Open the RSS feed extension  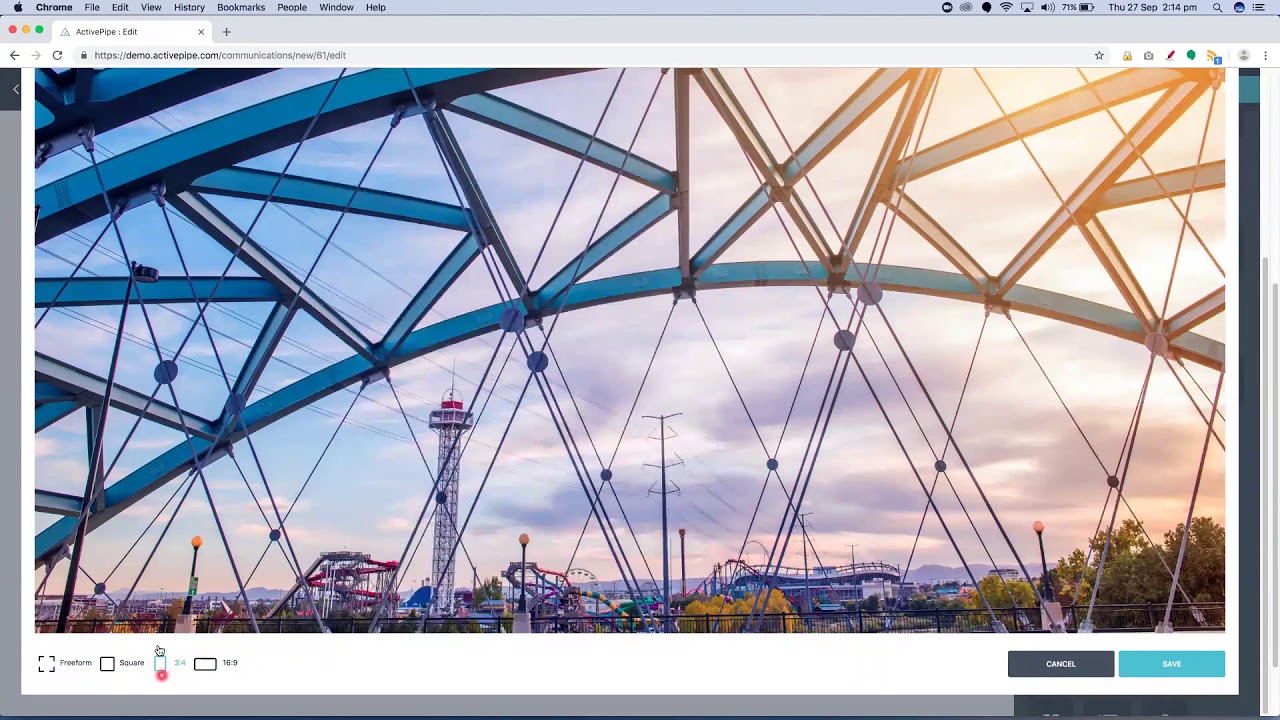tap(1212, 56)
